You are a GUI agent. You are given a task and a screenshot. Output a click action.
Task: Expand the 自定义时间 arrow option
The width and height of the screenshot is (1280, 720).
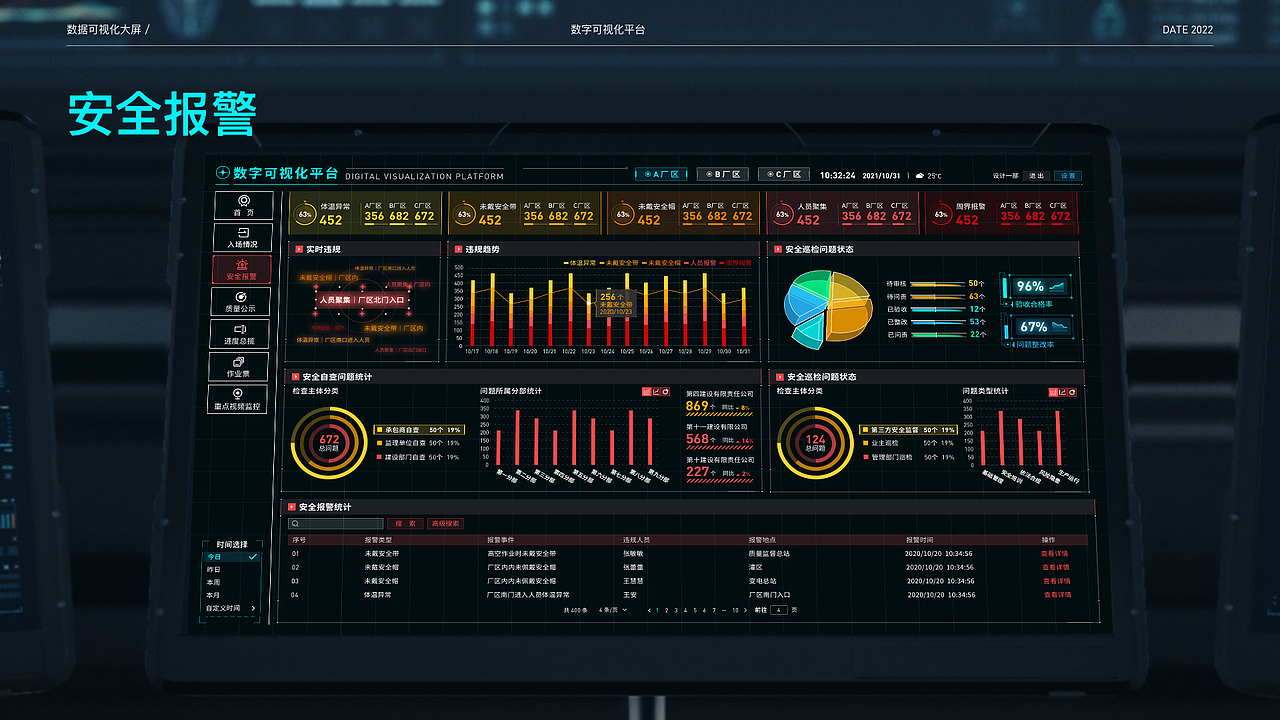pyautogui.click(x=253, y=608)
